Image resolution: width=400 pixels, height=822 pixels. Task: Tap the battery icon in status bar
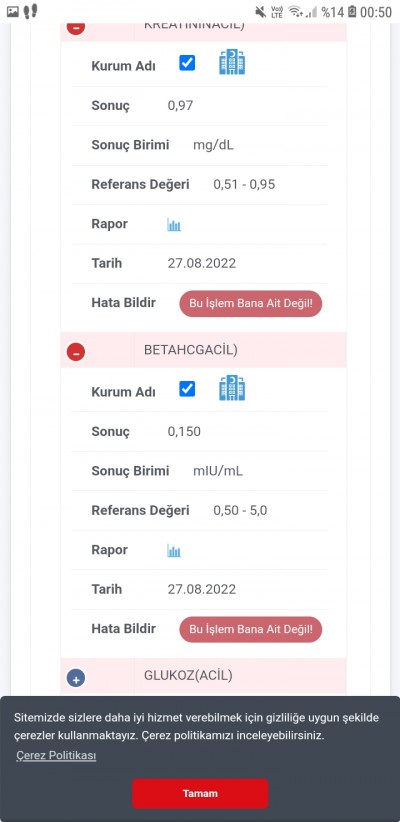[x=352, y=12]
